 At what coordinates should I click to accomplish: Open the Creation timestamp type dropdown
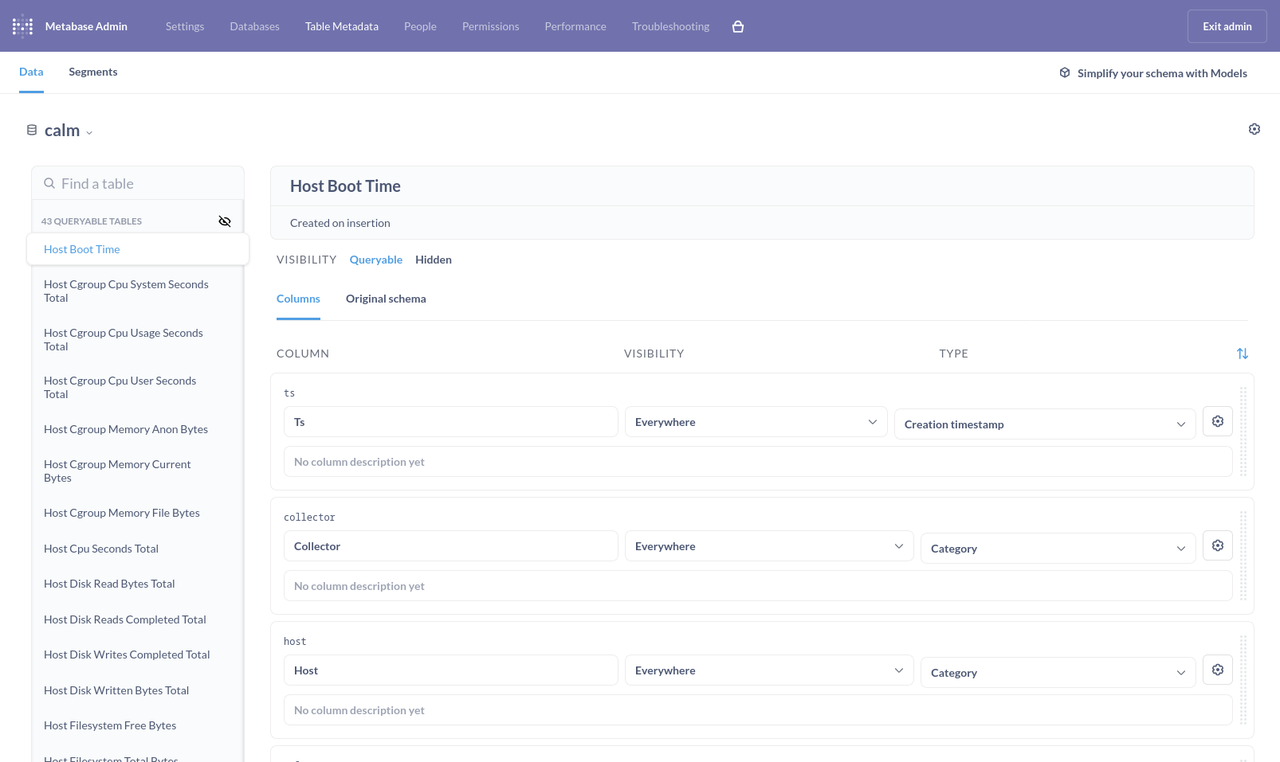coord(1044,423)
